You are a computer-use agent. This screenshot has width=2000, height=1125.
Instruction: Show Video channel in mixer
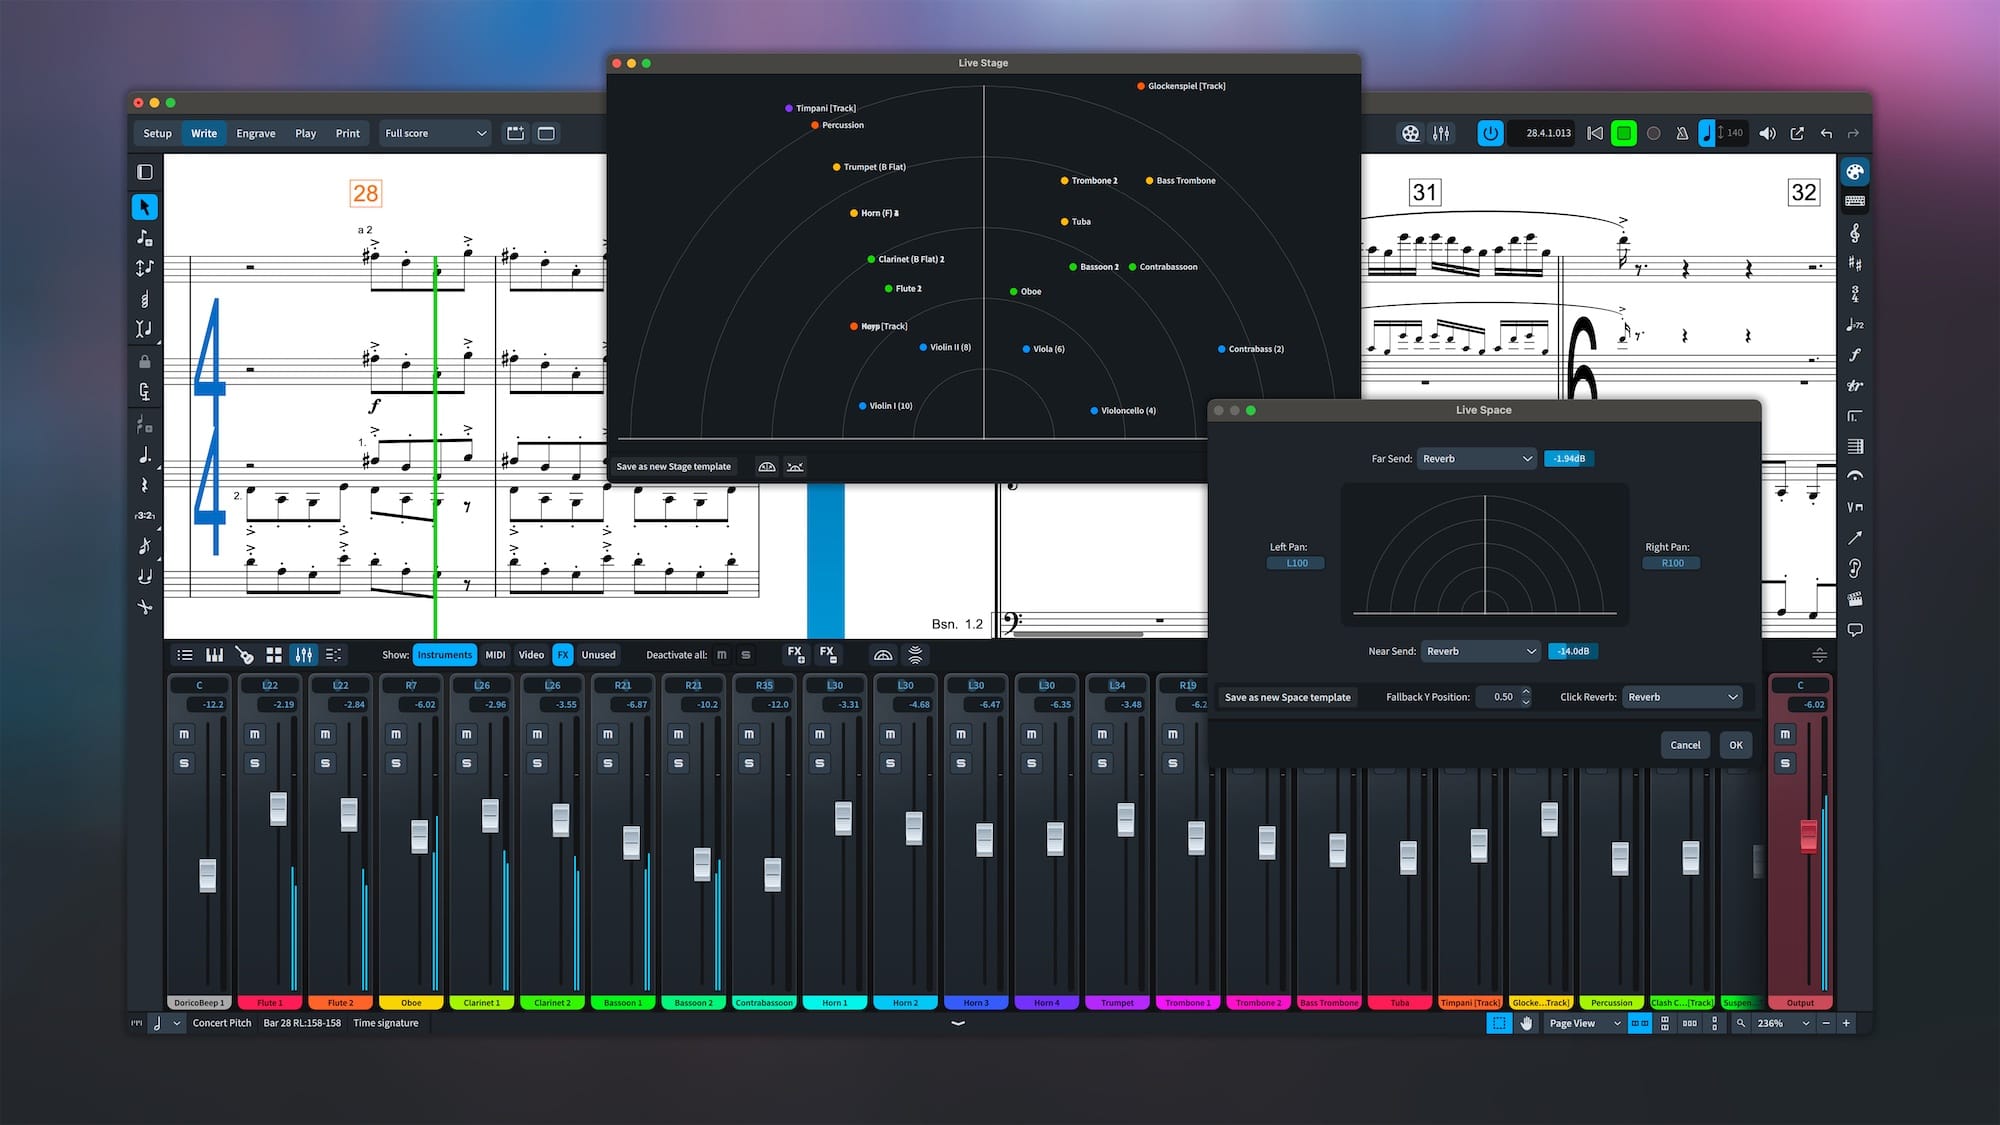[x=531, y=655]
